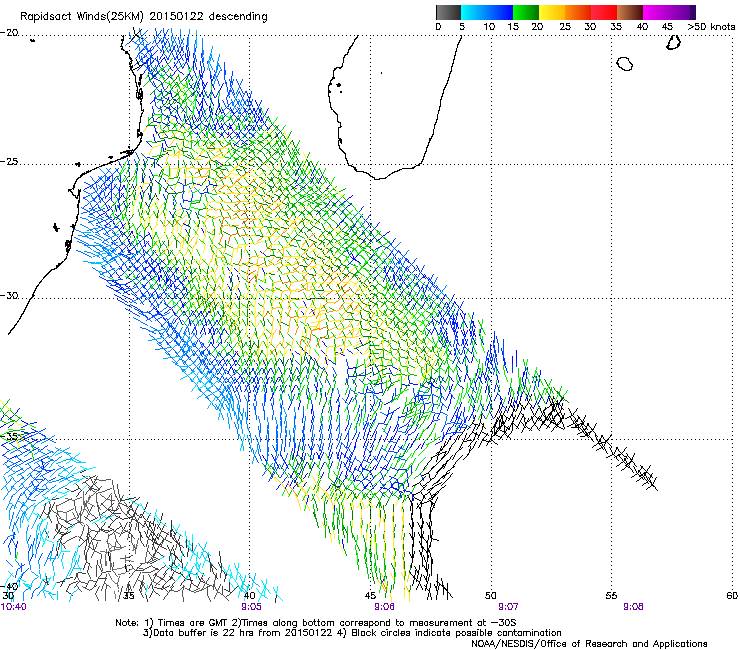Click the -35 latitude axis label
Viewport: 740px width, 650px height.
9,436
